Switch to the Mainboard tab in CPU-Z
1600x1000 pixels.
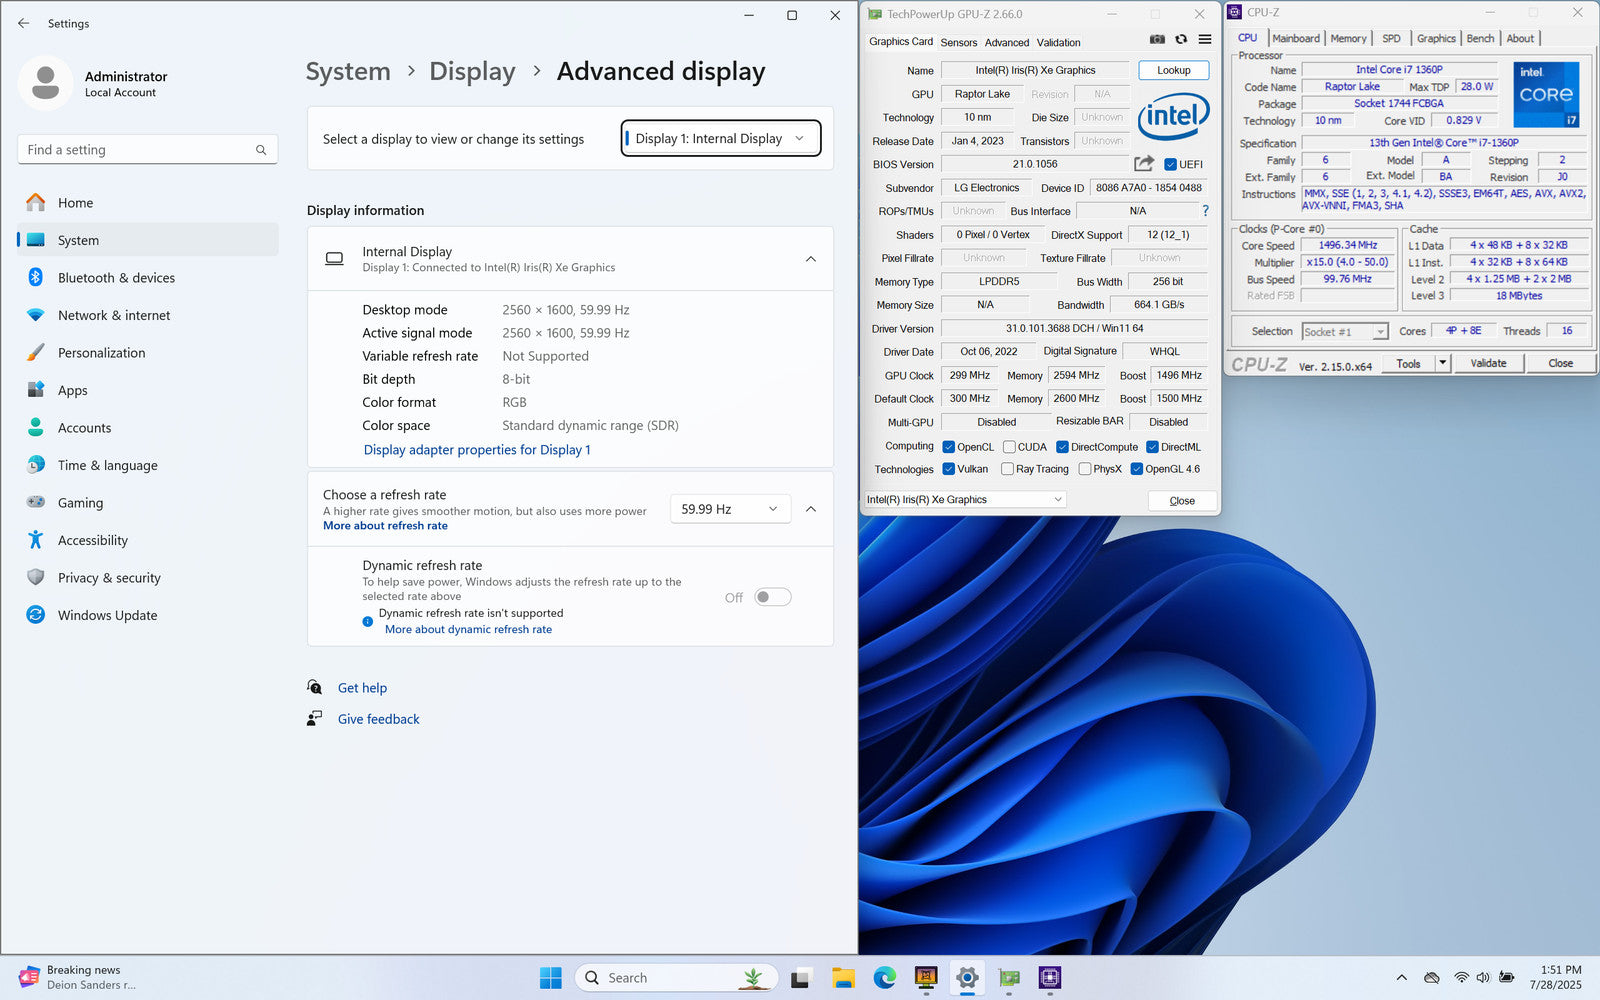[x=1295, y=38]
